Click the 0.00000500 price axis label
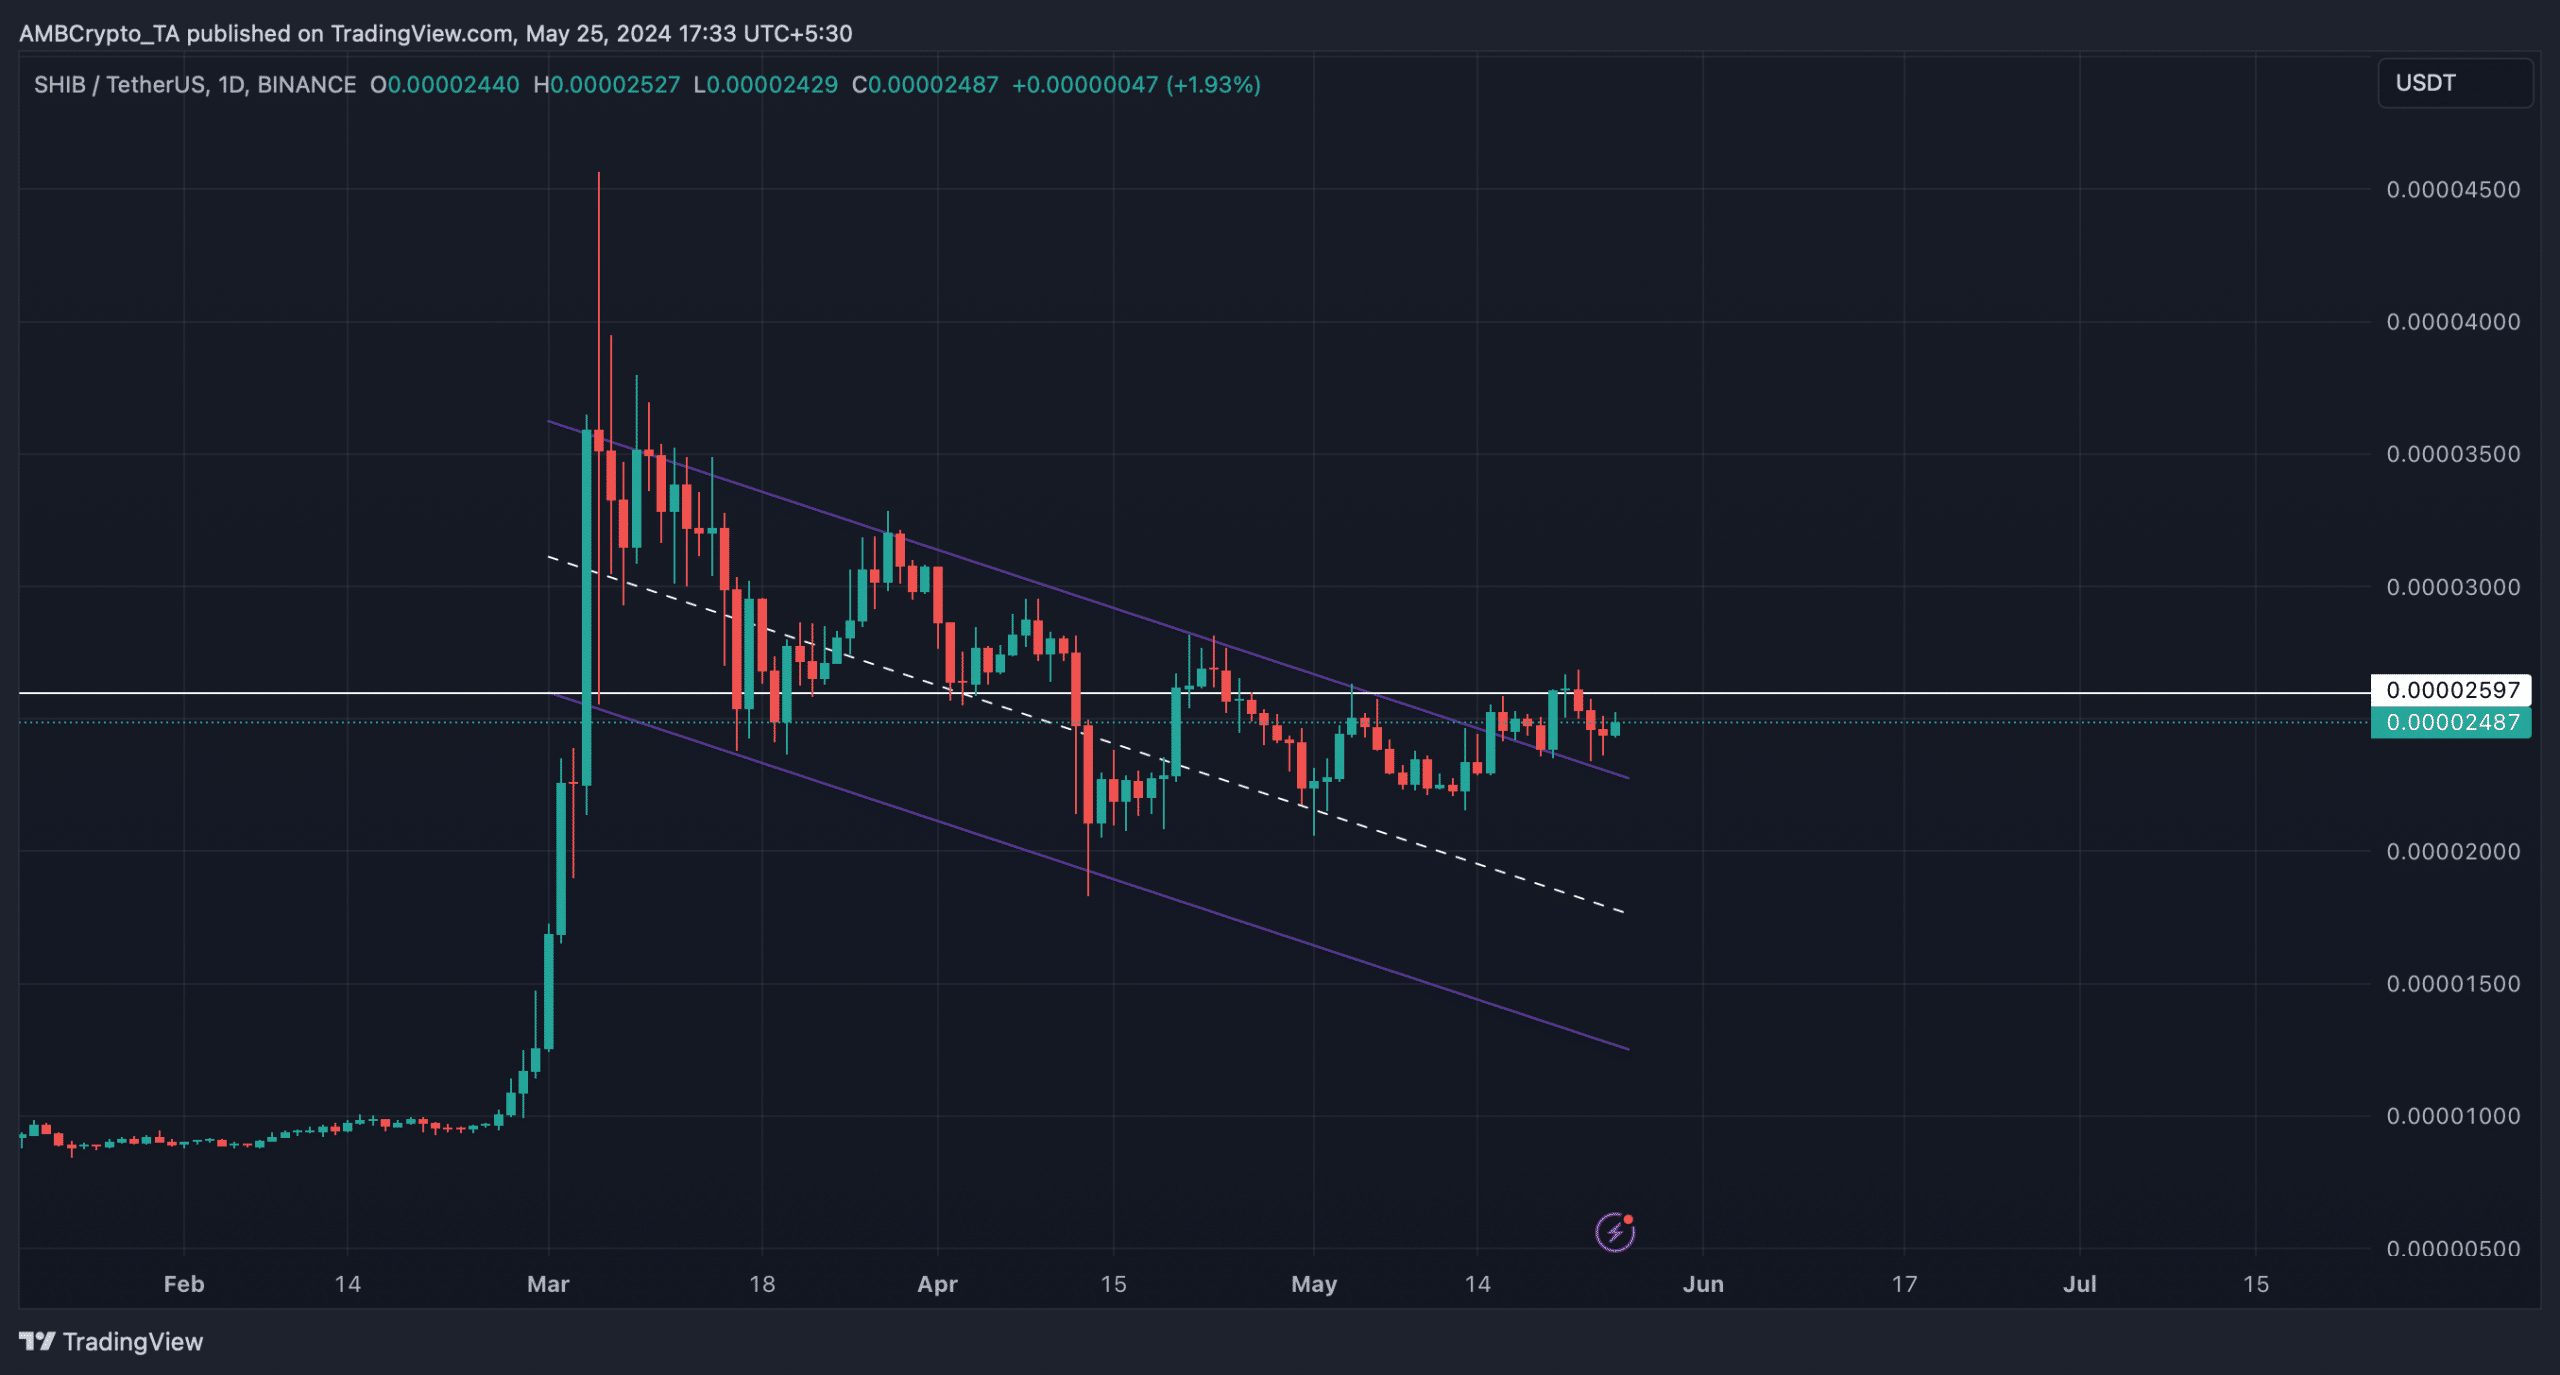2560x1375 pixels. [x=2453, y=1248]
